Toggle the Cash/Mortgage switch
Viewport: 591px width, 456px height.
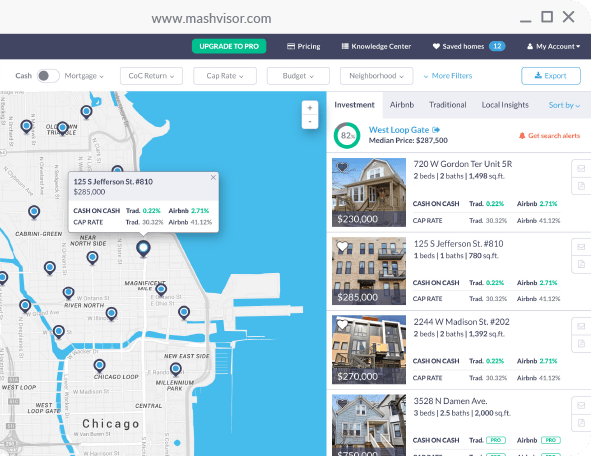[48, 76]
